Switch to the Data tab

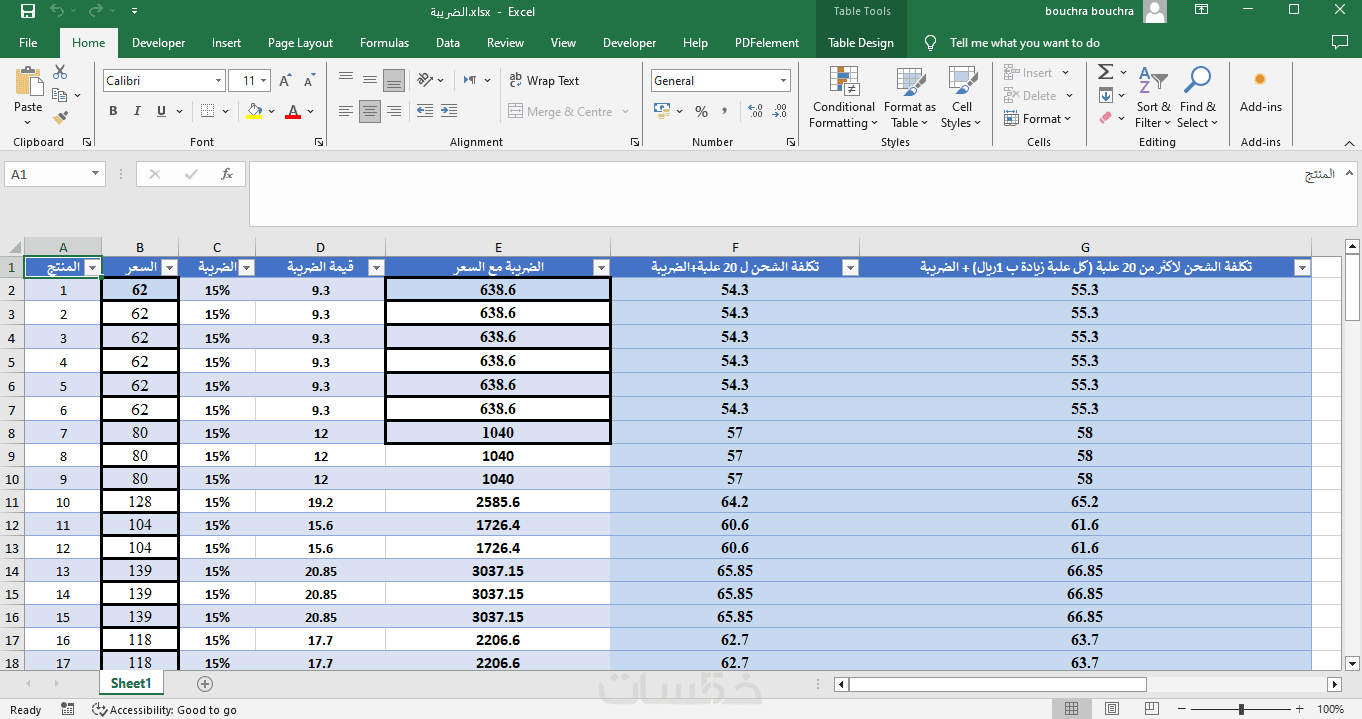click(448, 43)
